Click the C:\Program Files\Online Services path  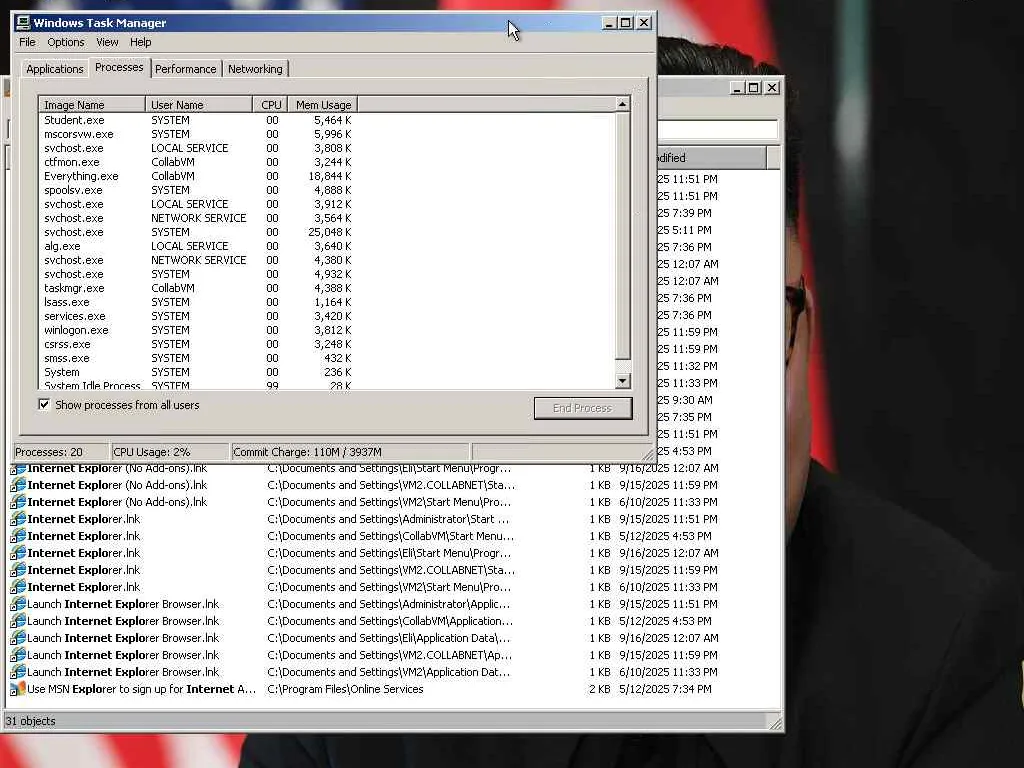click(x=345, y=689)
